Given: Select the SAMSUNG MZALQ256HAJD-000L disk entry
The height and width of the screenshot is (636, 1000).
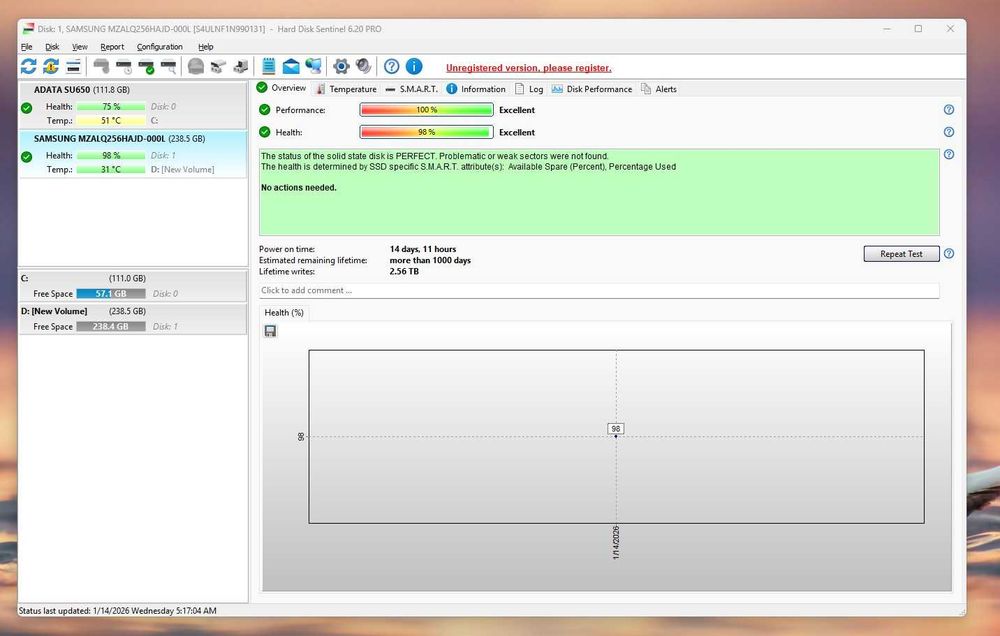Looking at the screenshot, I should [133, 154].
